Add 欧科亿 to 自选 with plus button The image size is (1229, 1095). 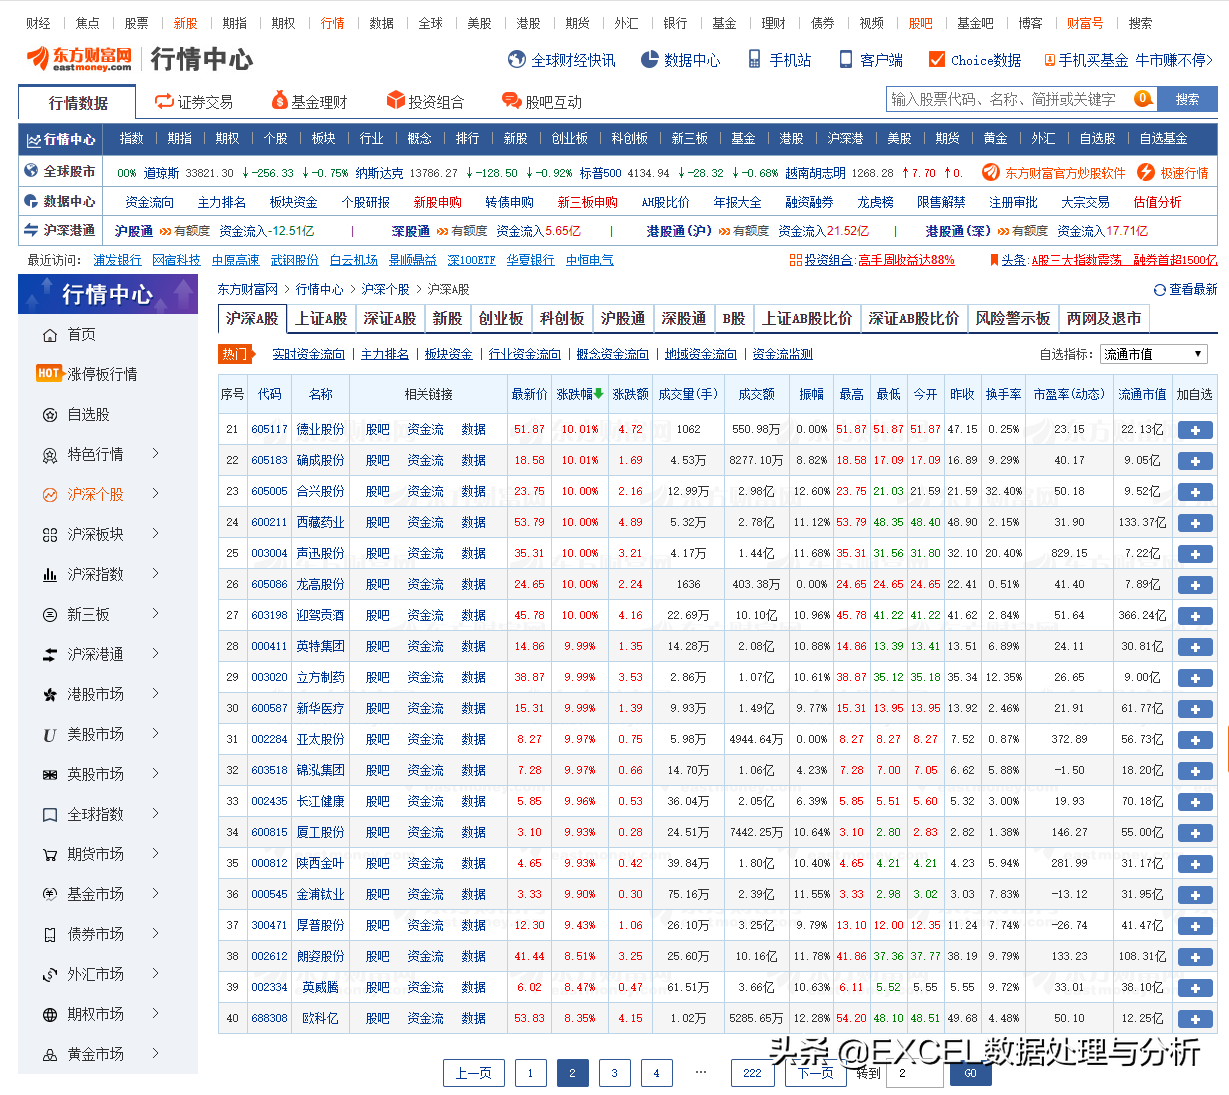[x=1195, y=1019]
